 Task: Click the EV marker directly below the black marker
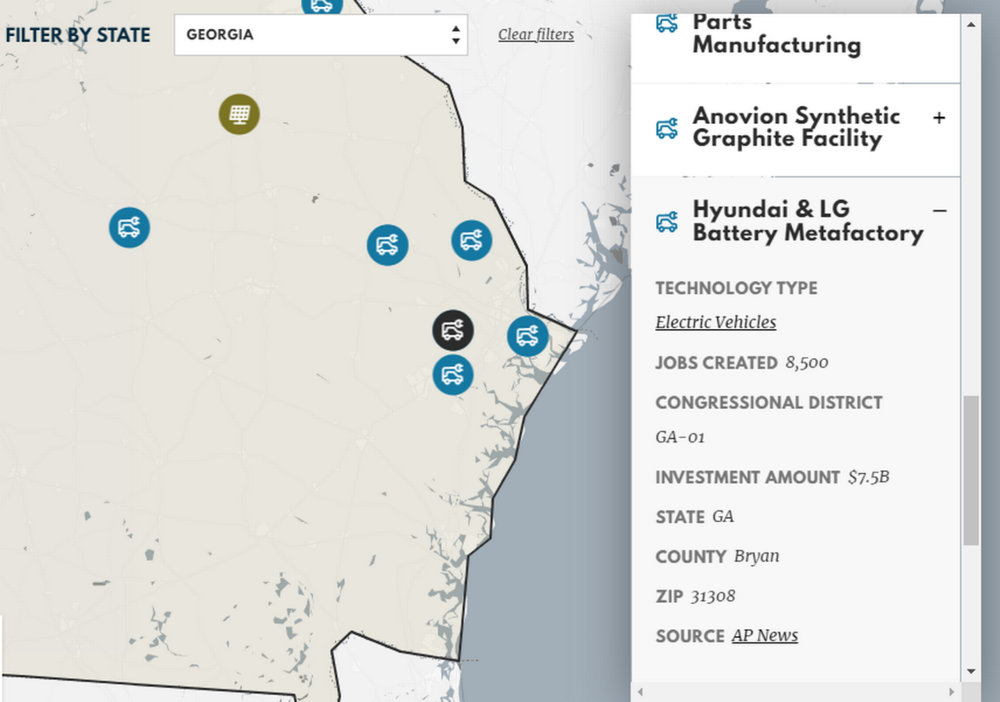pos(453,375)
